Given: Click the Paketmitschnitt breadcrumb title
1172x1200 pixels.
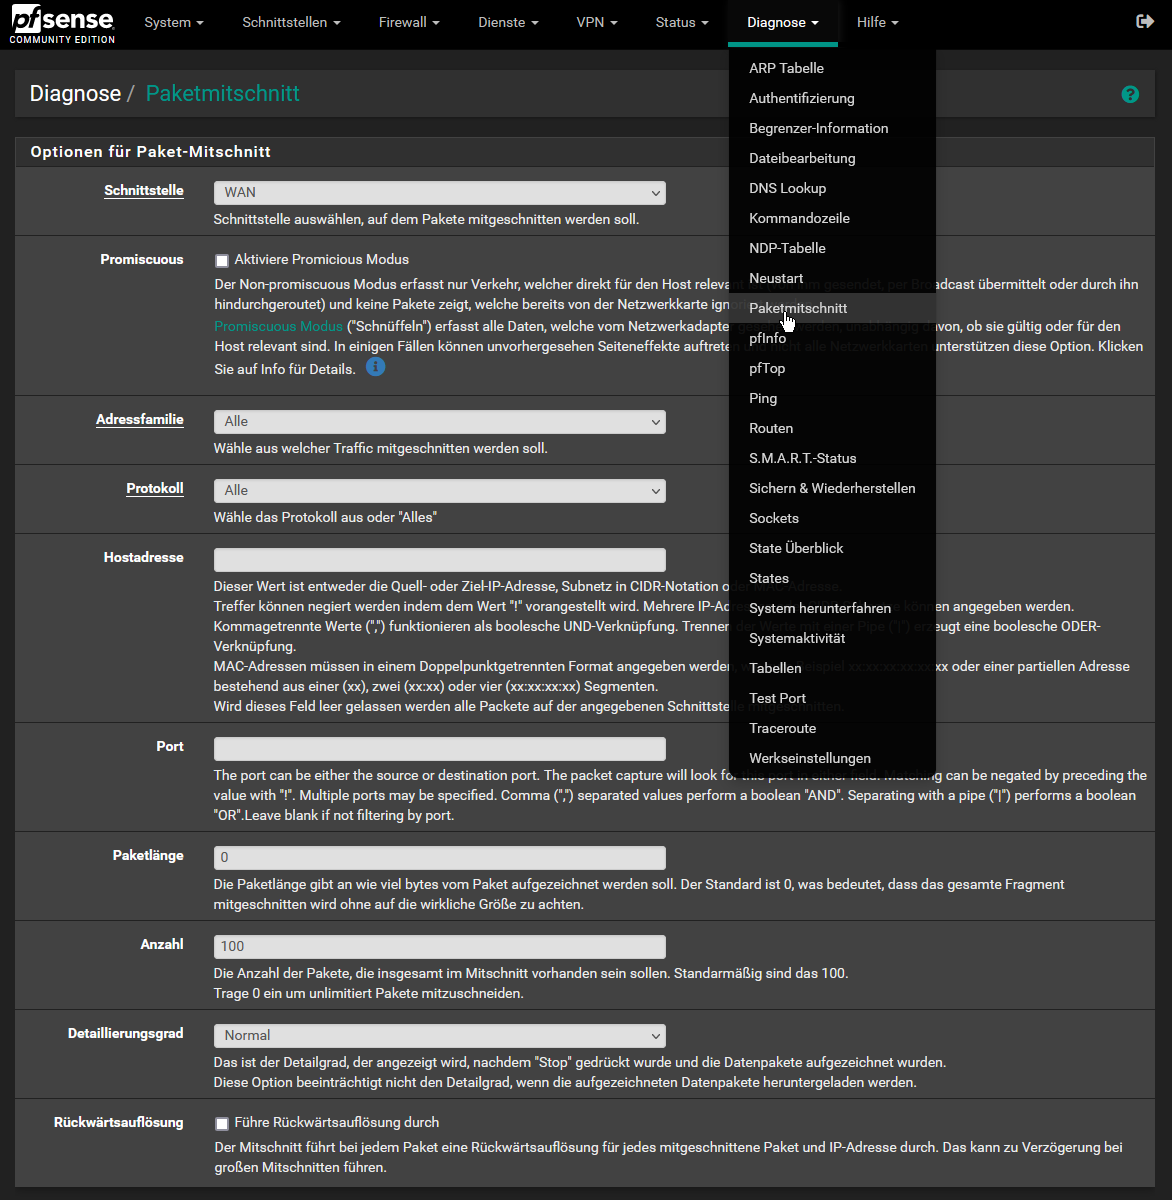Looking at the screenshot, I should (x=223, y=94).
